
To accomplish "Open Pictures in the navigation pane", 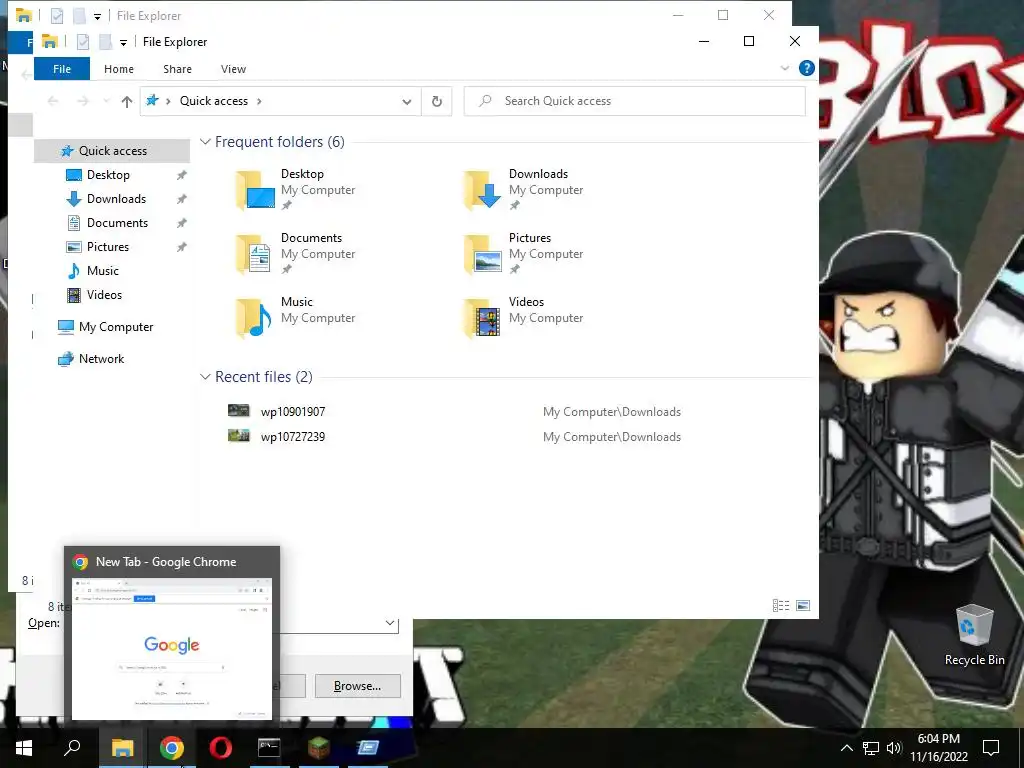I will 108,247.
